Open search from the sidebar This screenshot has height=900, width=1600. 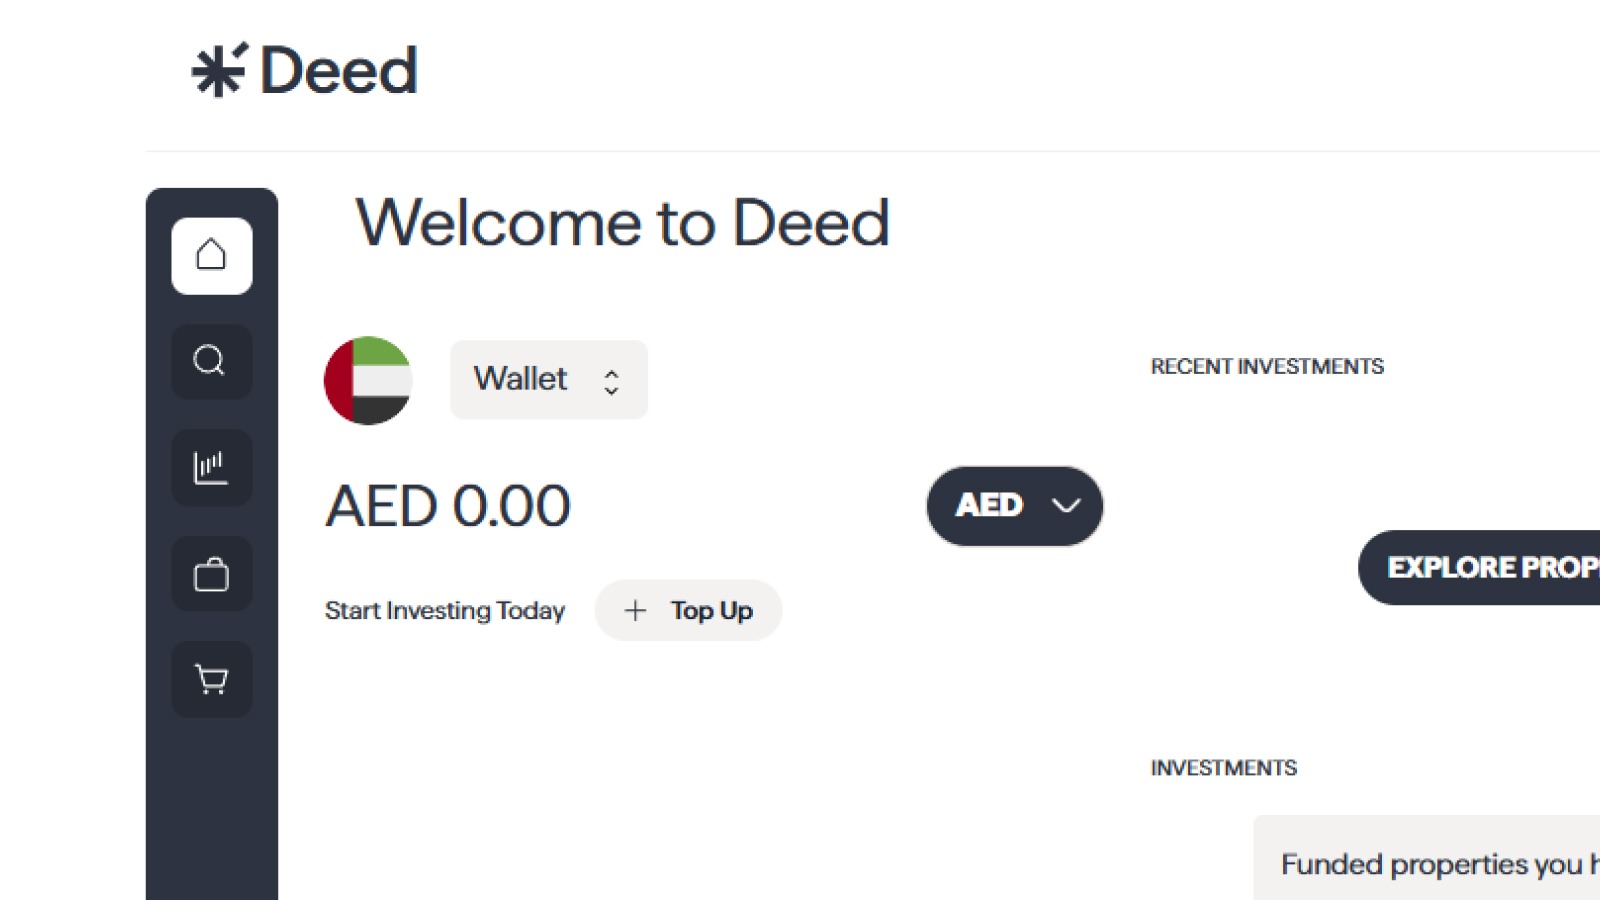click(x=211, y=362)
